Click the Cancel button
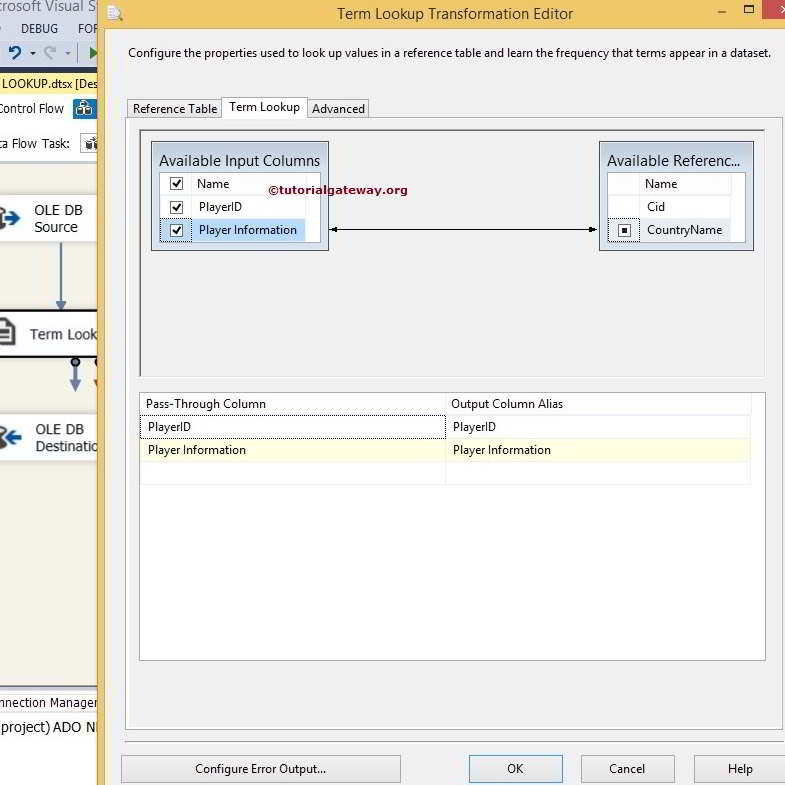 (627, 768)
